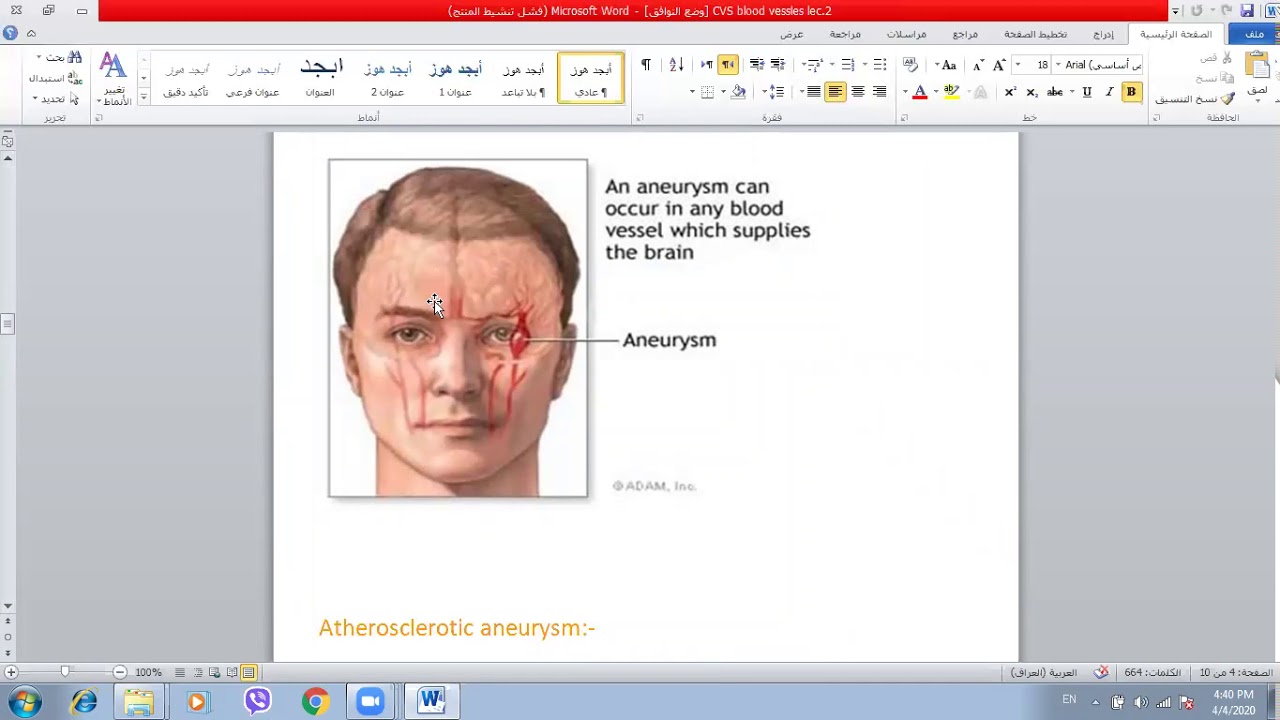Click the Shading paint bucket icon
This screenshot has height=720, width=1280.
pyautogui.click(x=739, y=92)
